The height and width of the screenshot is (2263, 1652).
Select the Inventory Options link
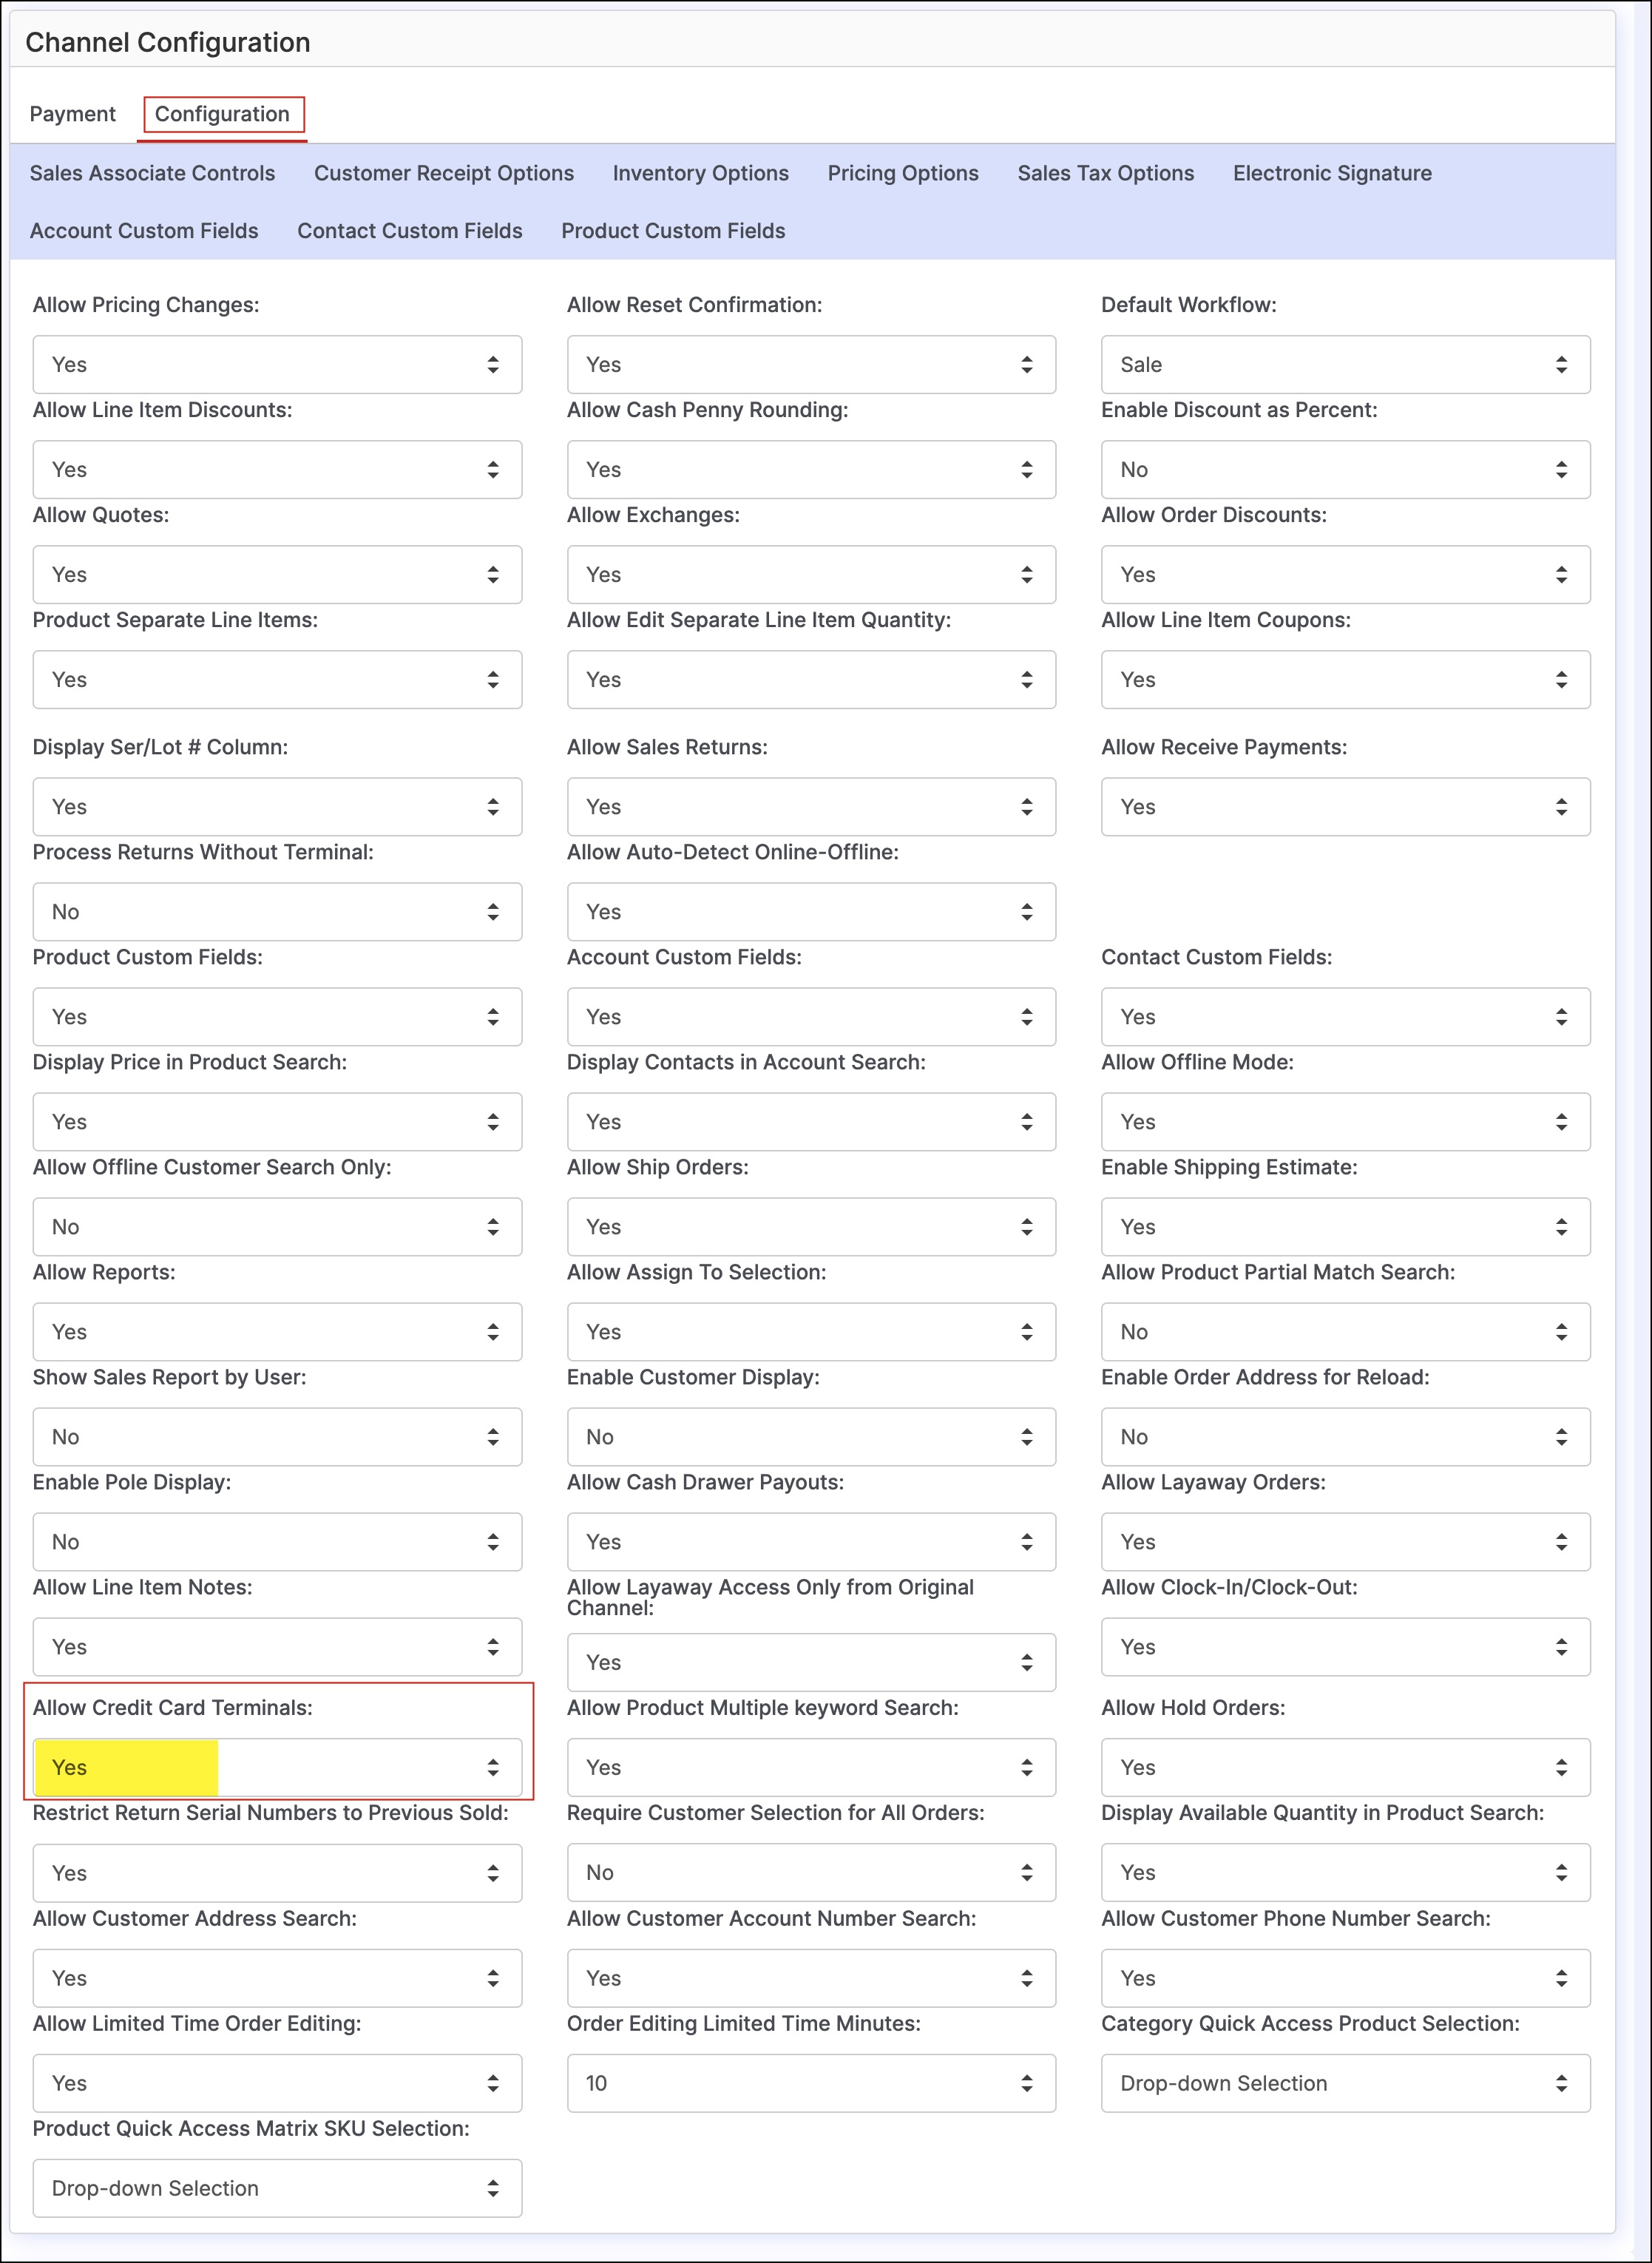tap(700, 173)
